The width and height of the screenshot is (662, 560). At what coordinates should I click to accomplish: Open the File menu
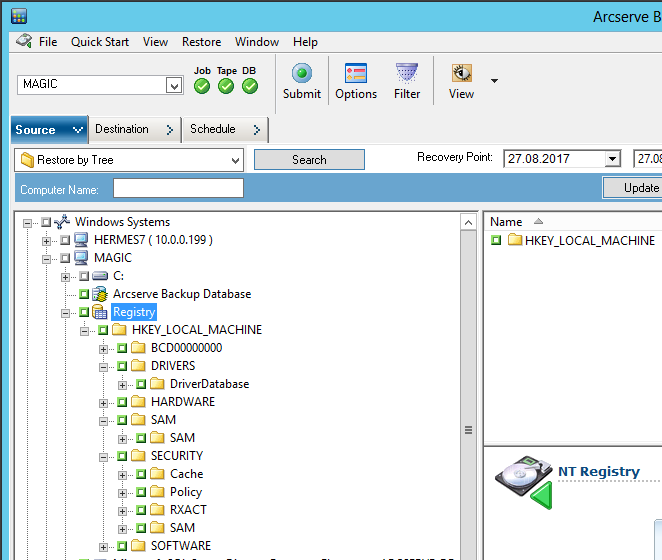[48, 42]
